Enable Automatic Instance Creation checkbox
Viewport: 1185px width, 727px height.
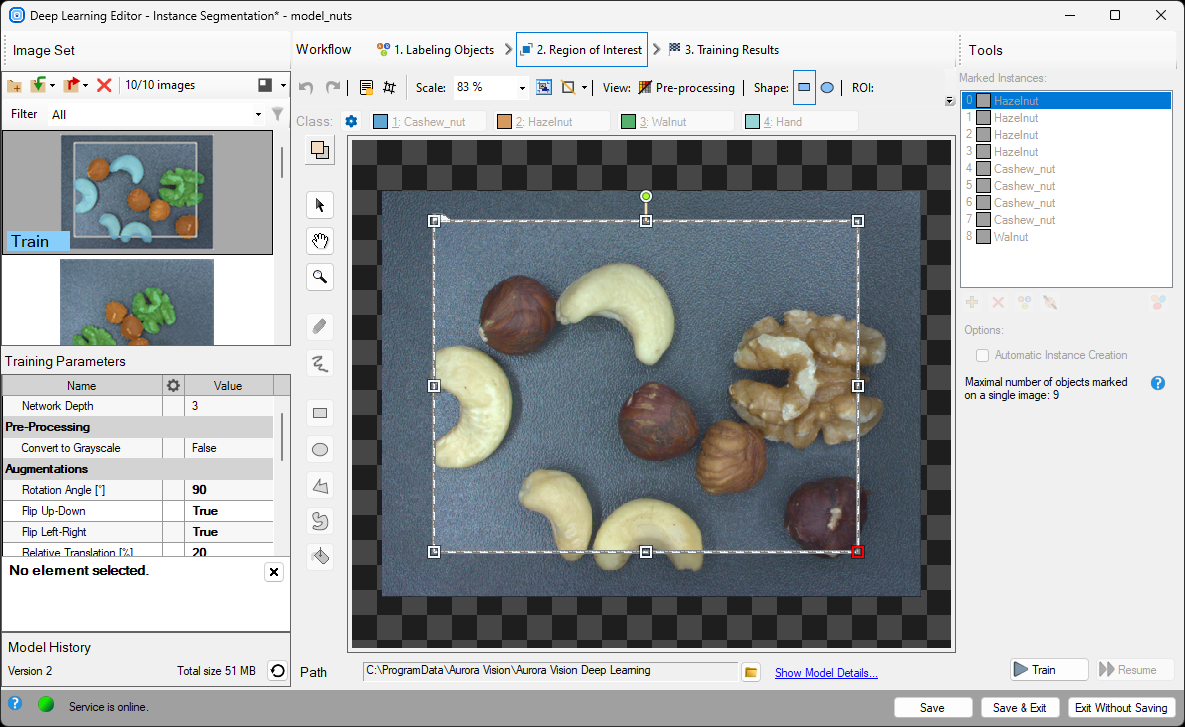tap(983, 355)
